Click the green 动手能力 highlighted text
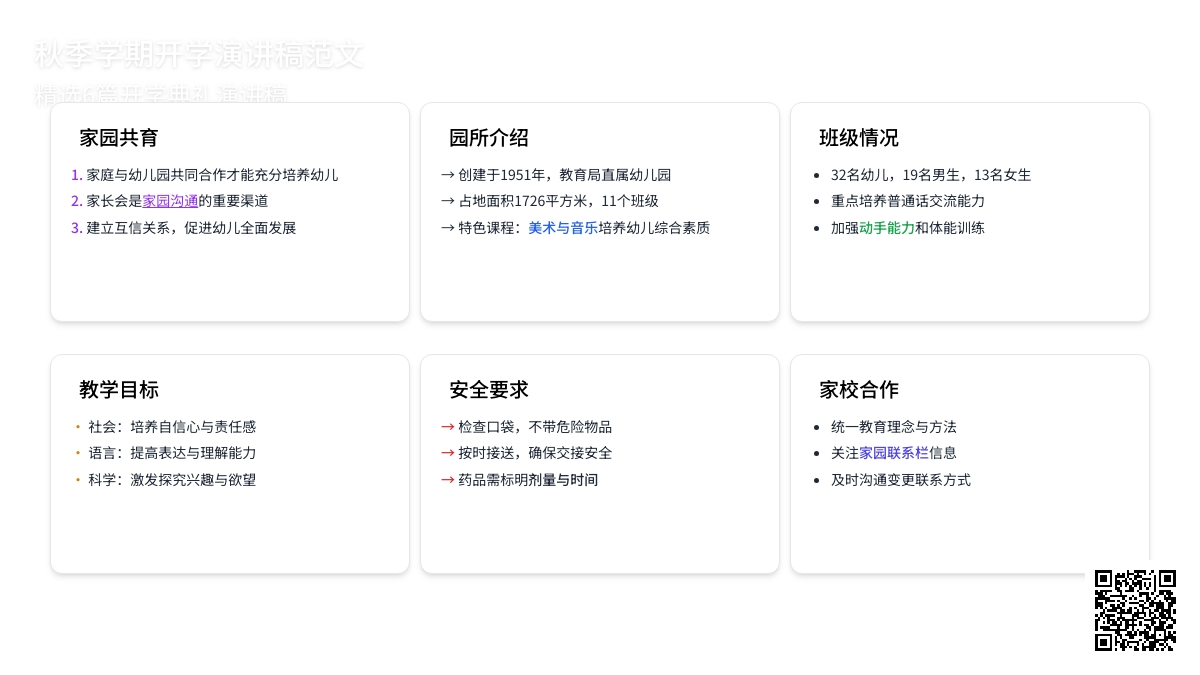1200x675 pixels. click(x=886, y=228)
